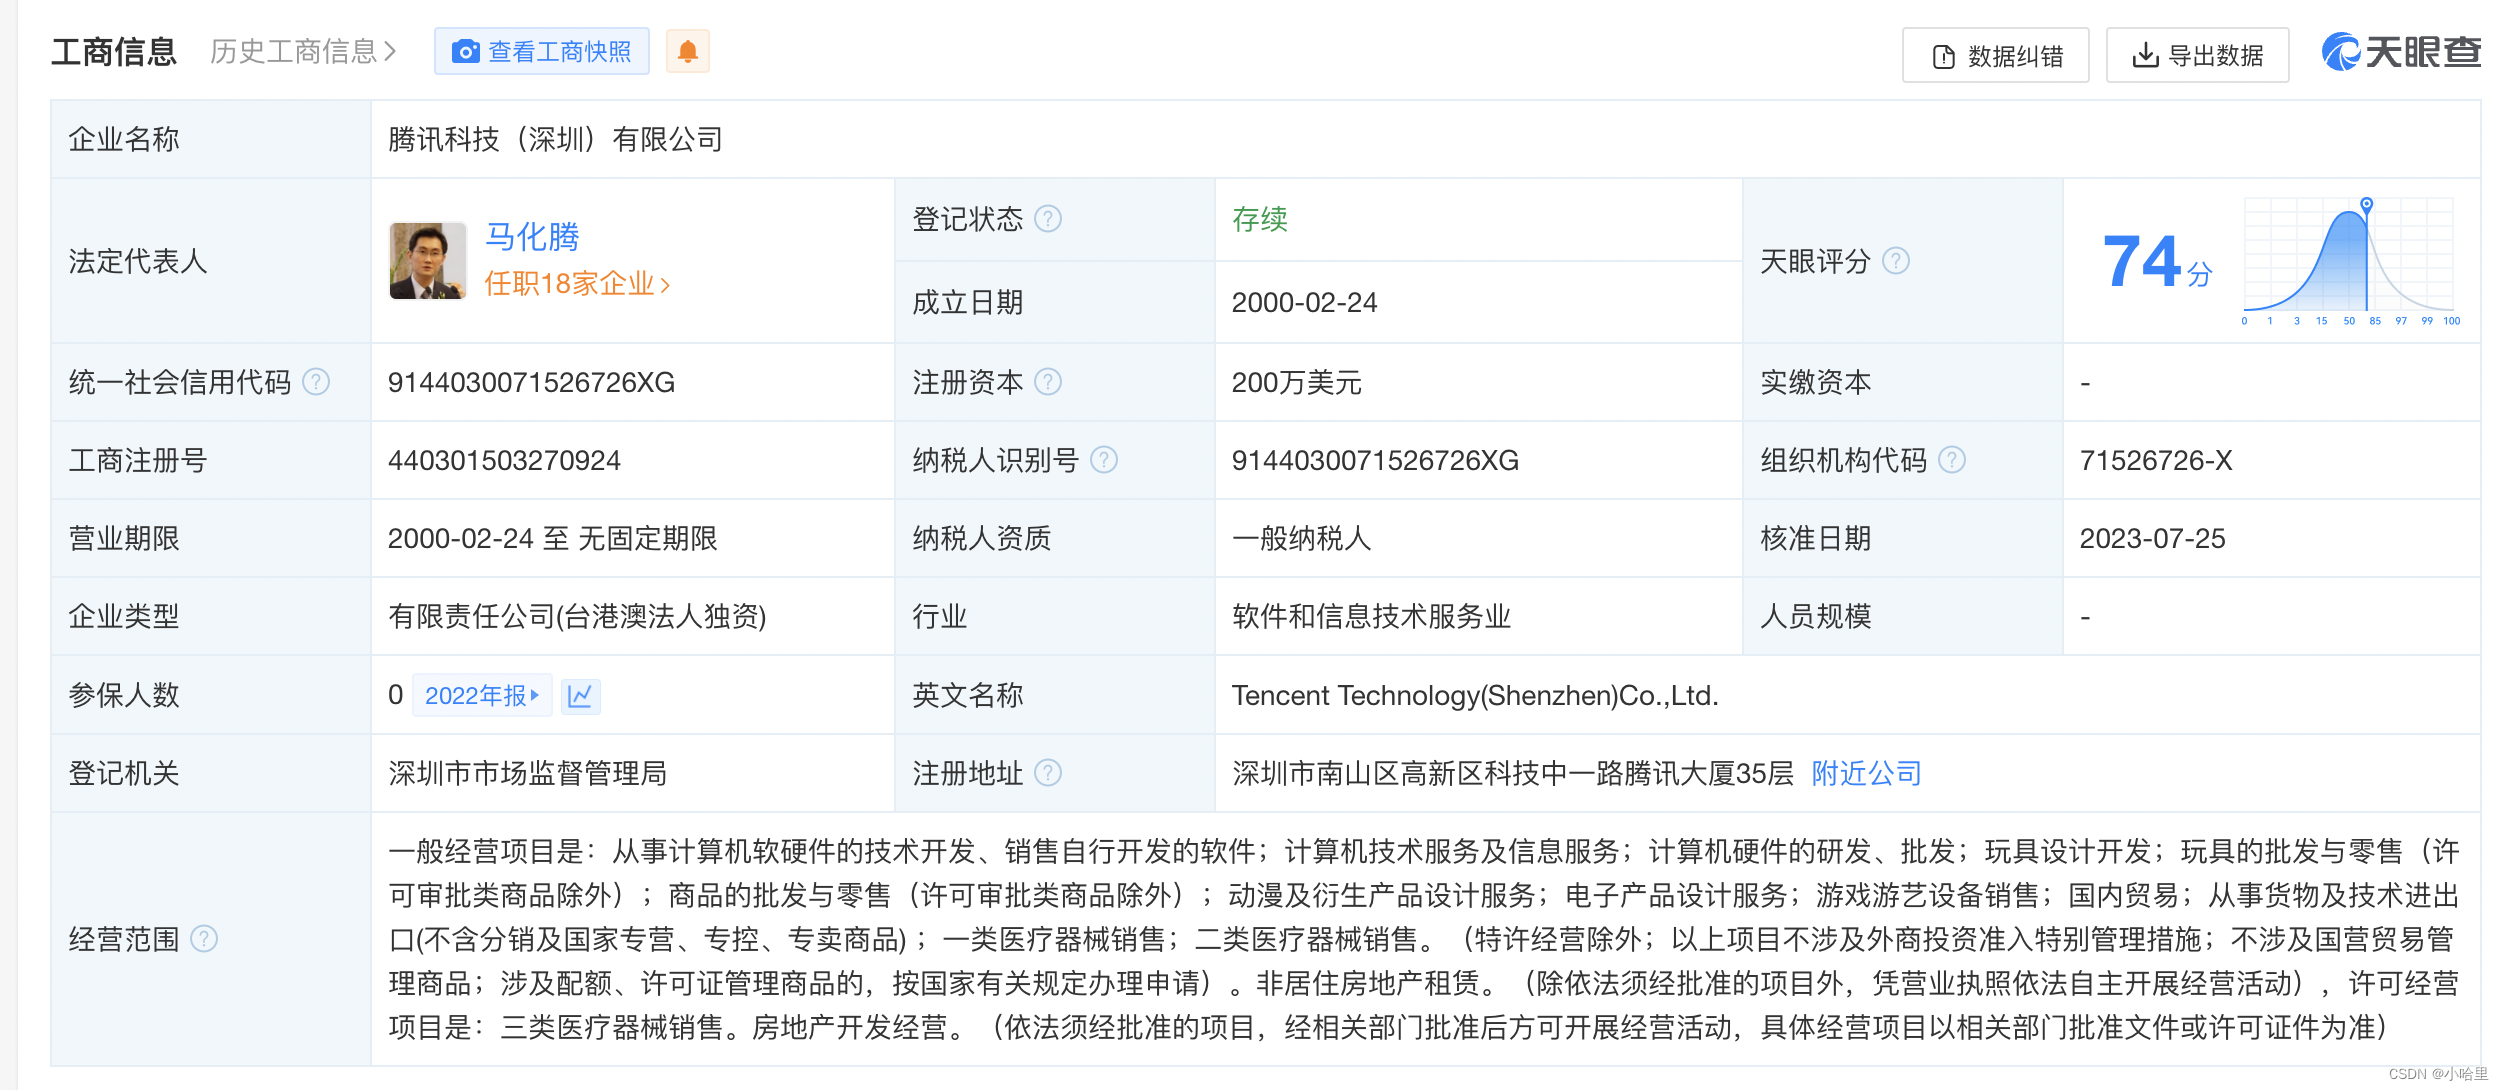Screen dimensions: 2504x1090
Task: Click help icon beside 经营范围
Action: tap(204, 939)
